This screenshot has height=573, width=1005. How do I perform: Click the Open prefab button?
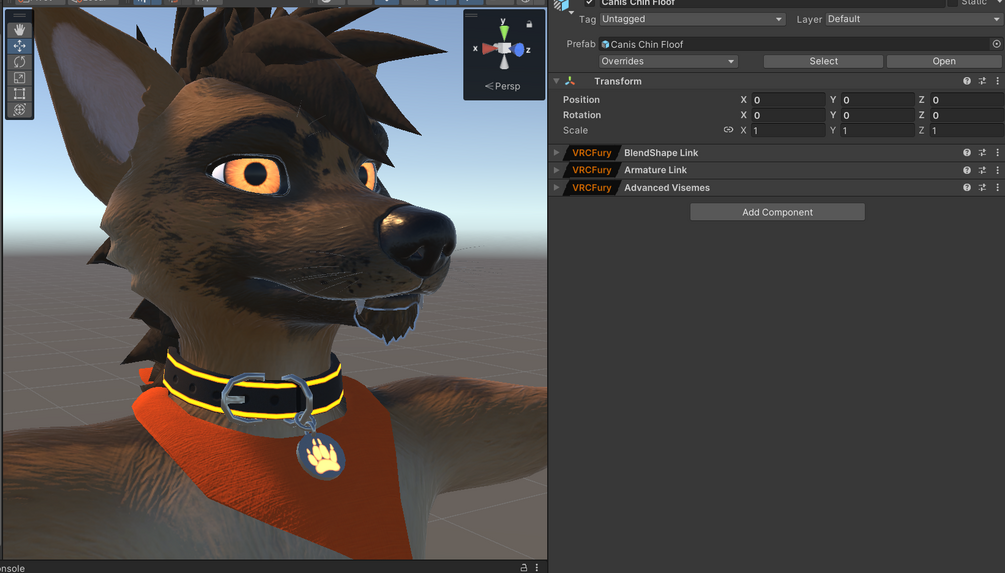(943, 61)
